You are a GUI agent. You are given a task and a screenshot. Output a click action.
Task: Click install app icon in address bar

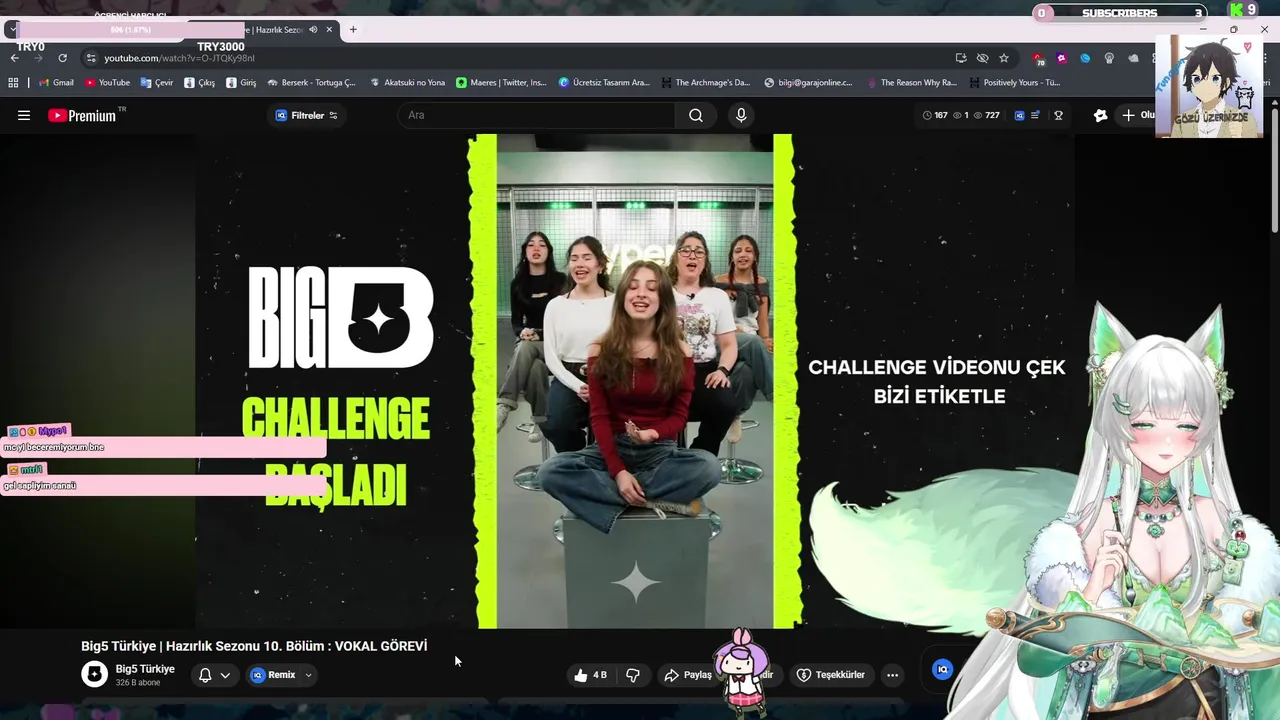(961, 58)
